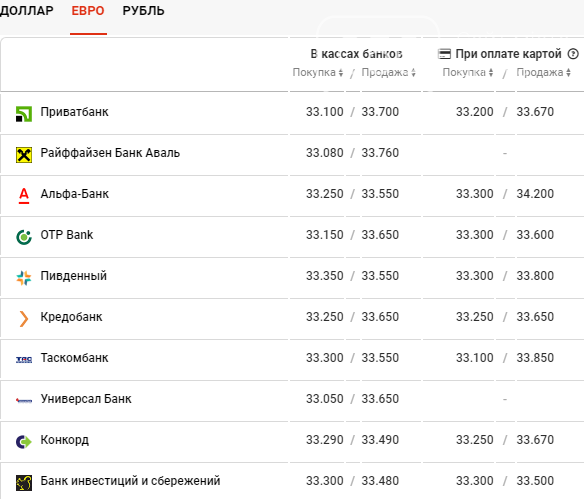Click the OTP Bank green logo icon
Screen dimensions: 584x499
pos(24,237)
